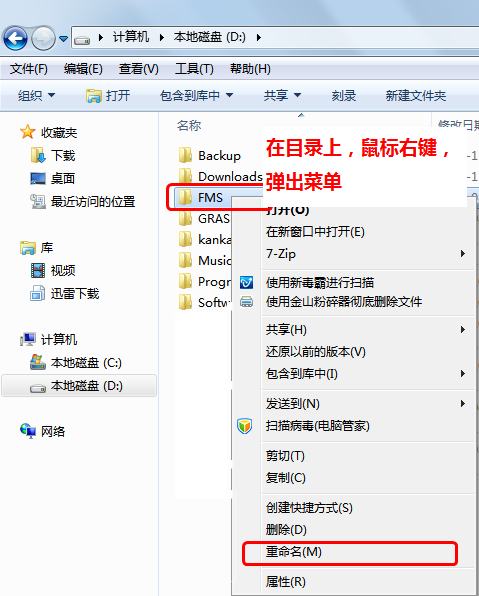The width and height of the screenshot is (479, 596).
Task: Click the 扫描病毒(电脑管家) shield icon
Action: pos(244,426)
